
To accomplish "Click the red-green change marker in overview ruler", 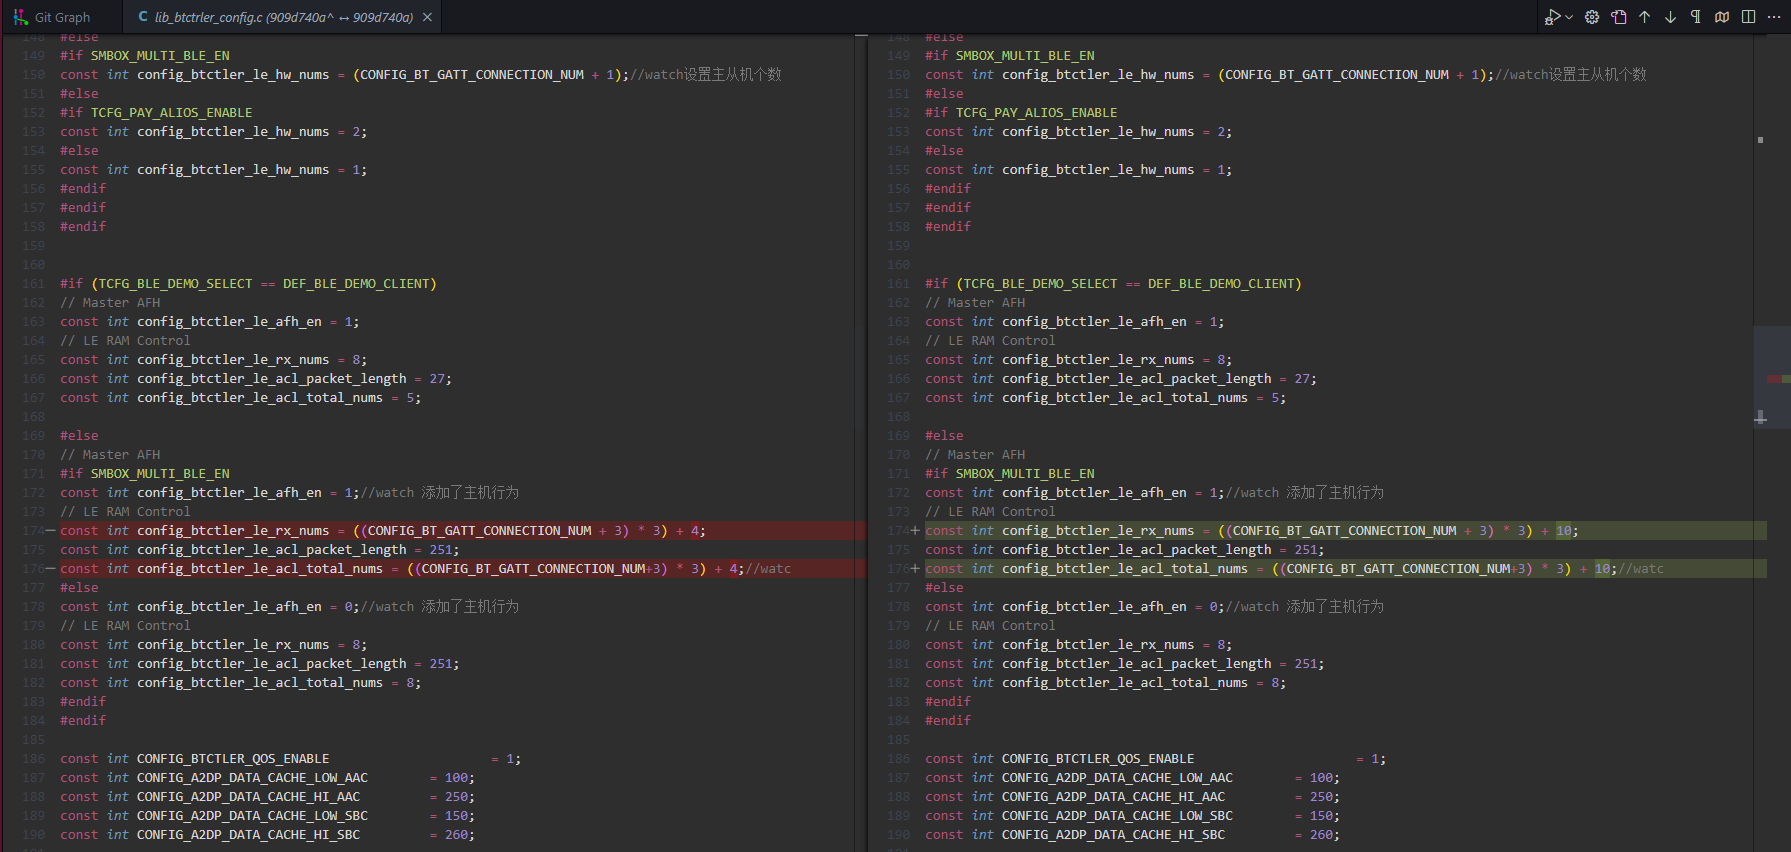I will [x=1779, y=379].
